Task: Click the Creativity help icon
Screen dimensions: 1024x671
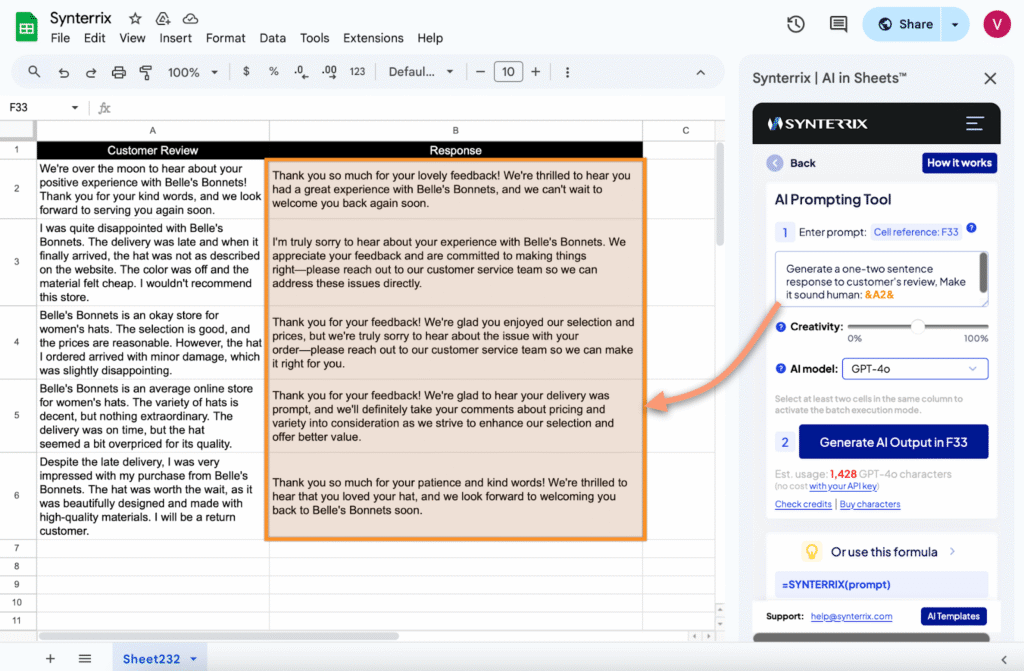Action: (x=780, y=327)
